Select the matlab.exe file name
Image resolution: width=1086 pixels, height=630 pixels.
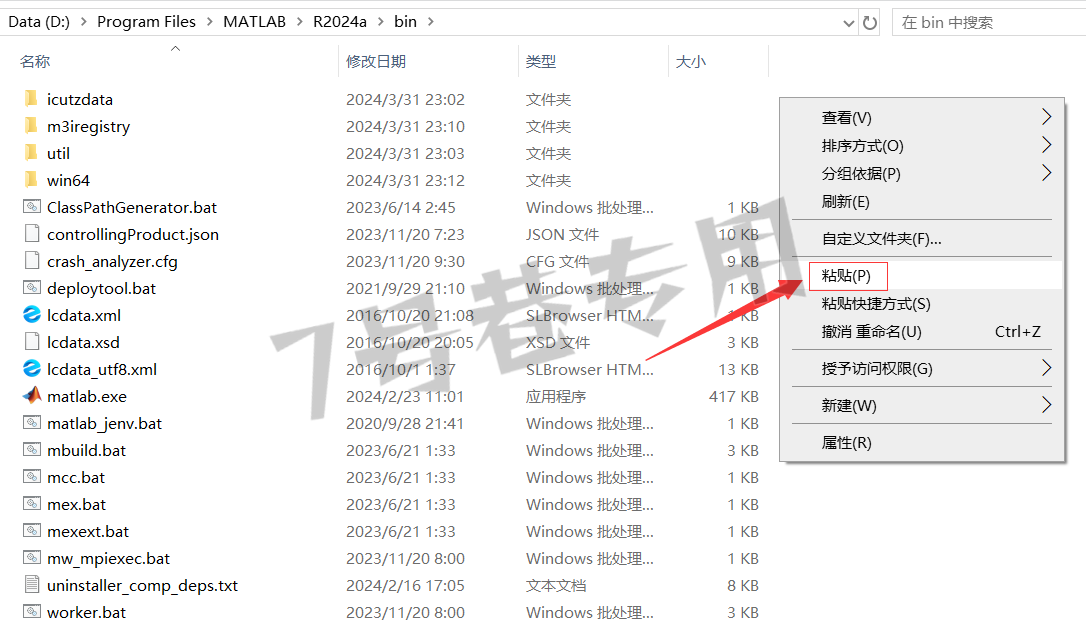[x=87, y=397]
